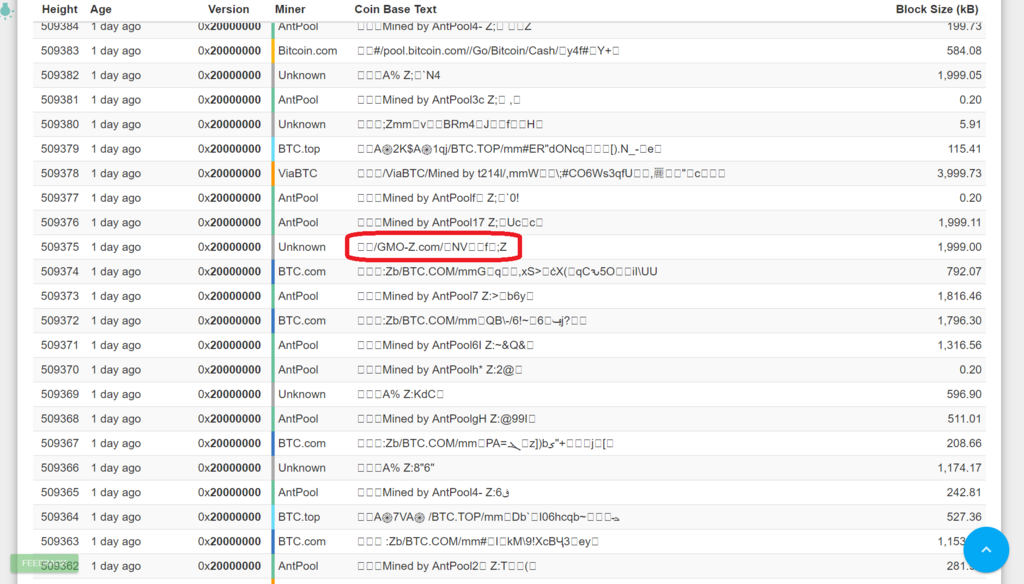
Task: Click block size value 1,316.56
Action: pos(959,345)
